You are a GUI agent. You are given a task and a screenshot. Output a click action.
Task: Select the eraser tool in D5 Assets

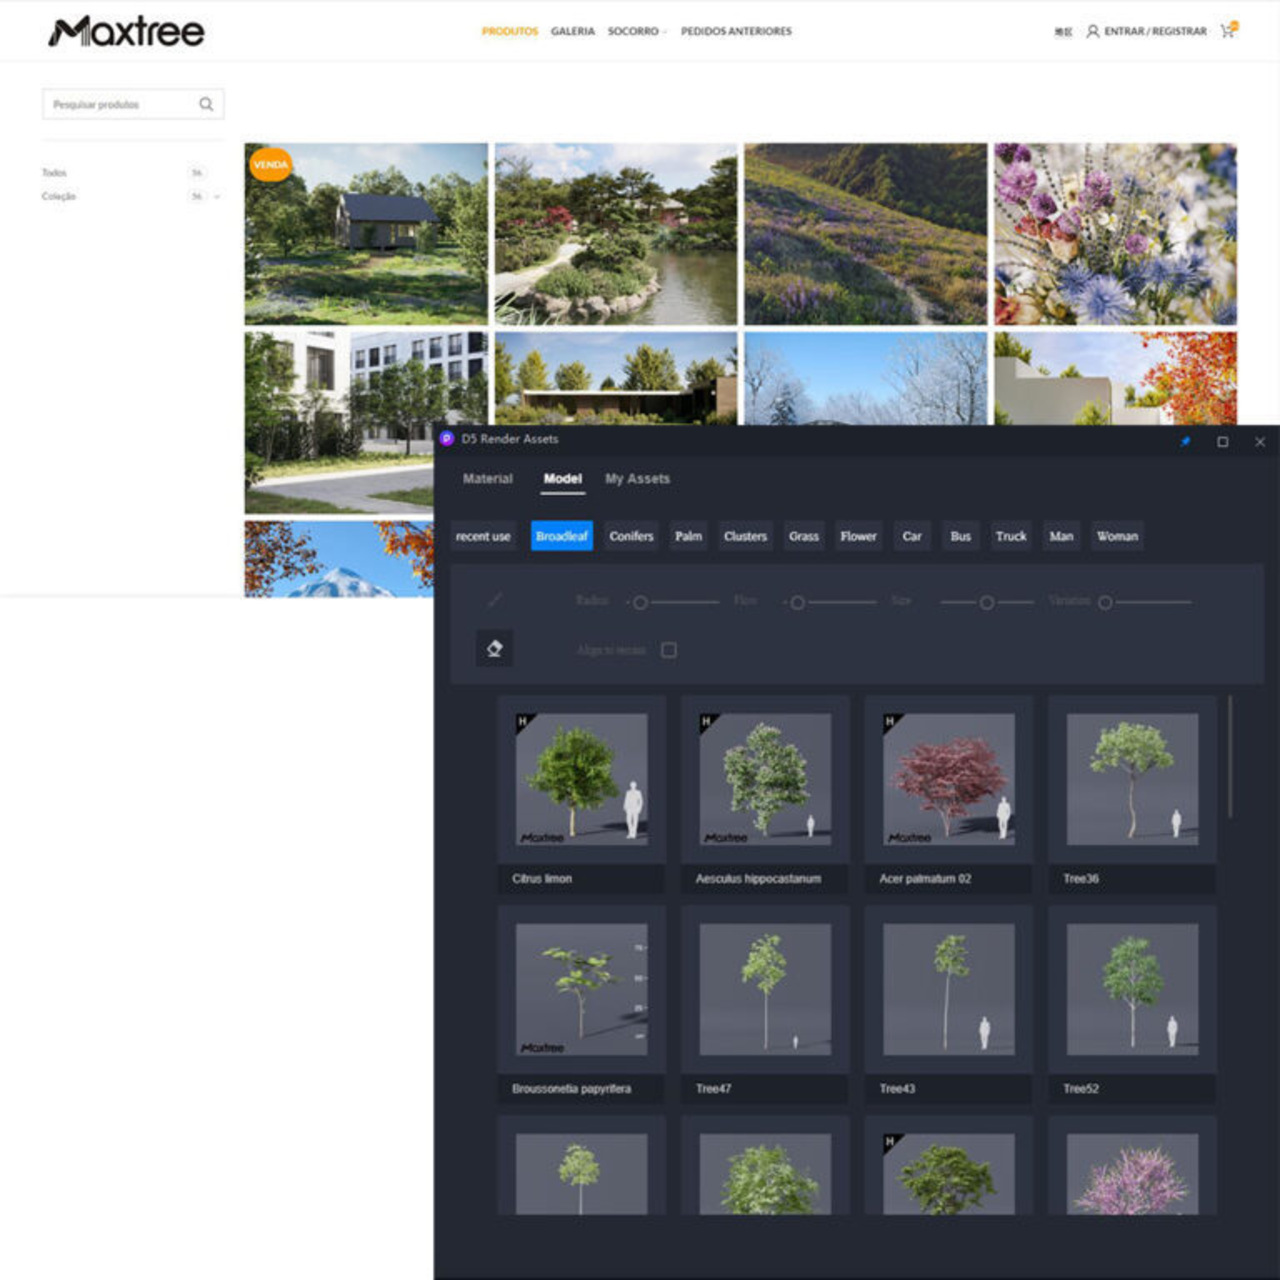click(494, 648)
